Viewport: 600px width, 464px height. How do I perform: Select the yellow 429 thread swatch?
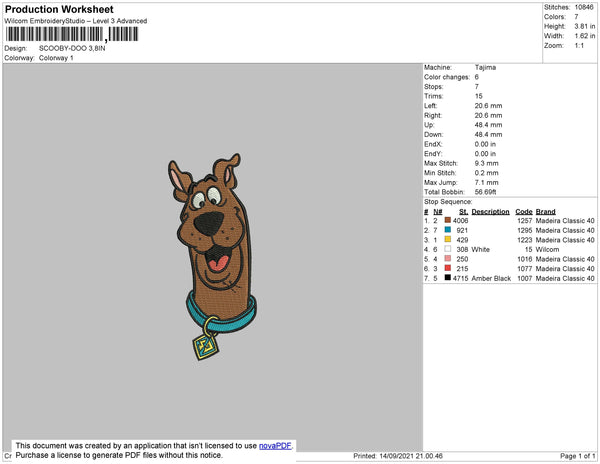[448, 239]
